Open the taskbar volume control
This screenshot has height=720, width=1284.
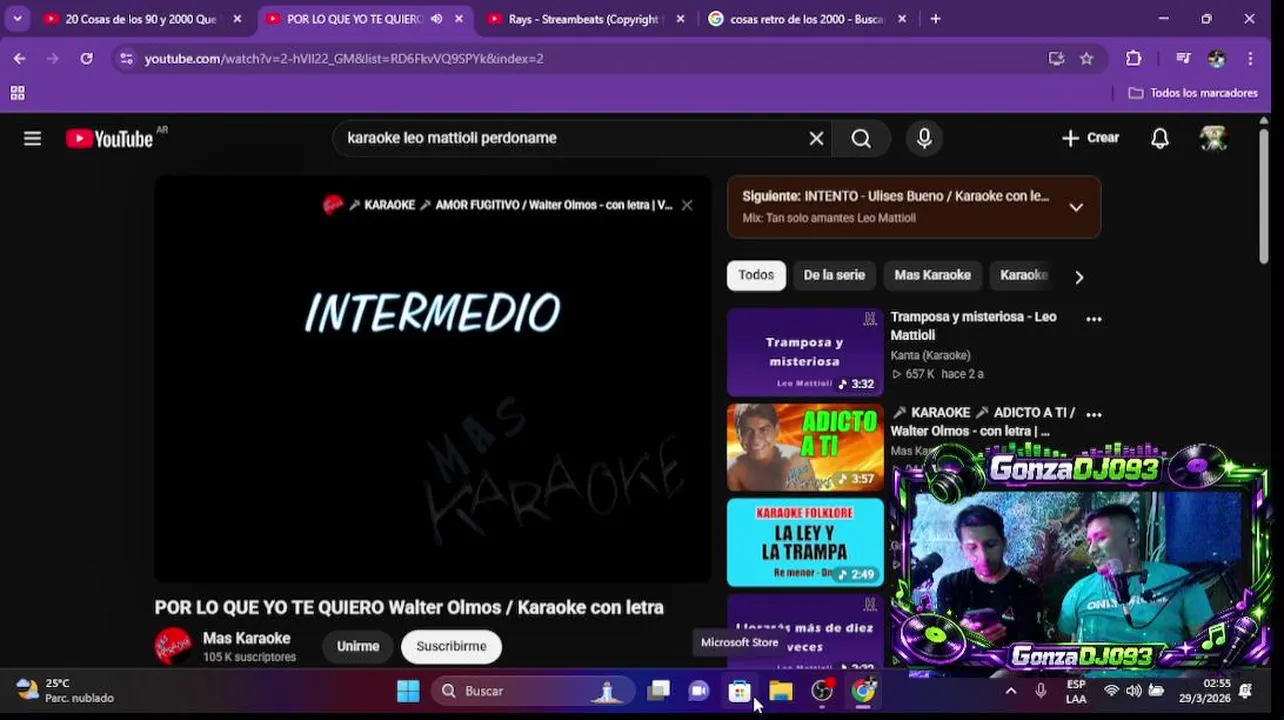click(1133, 691)
